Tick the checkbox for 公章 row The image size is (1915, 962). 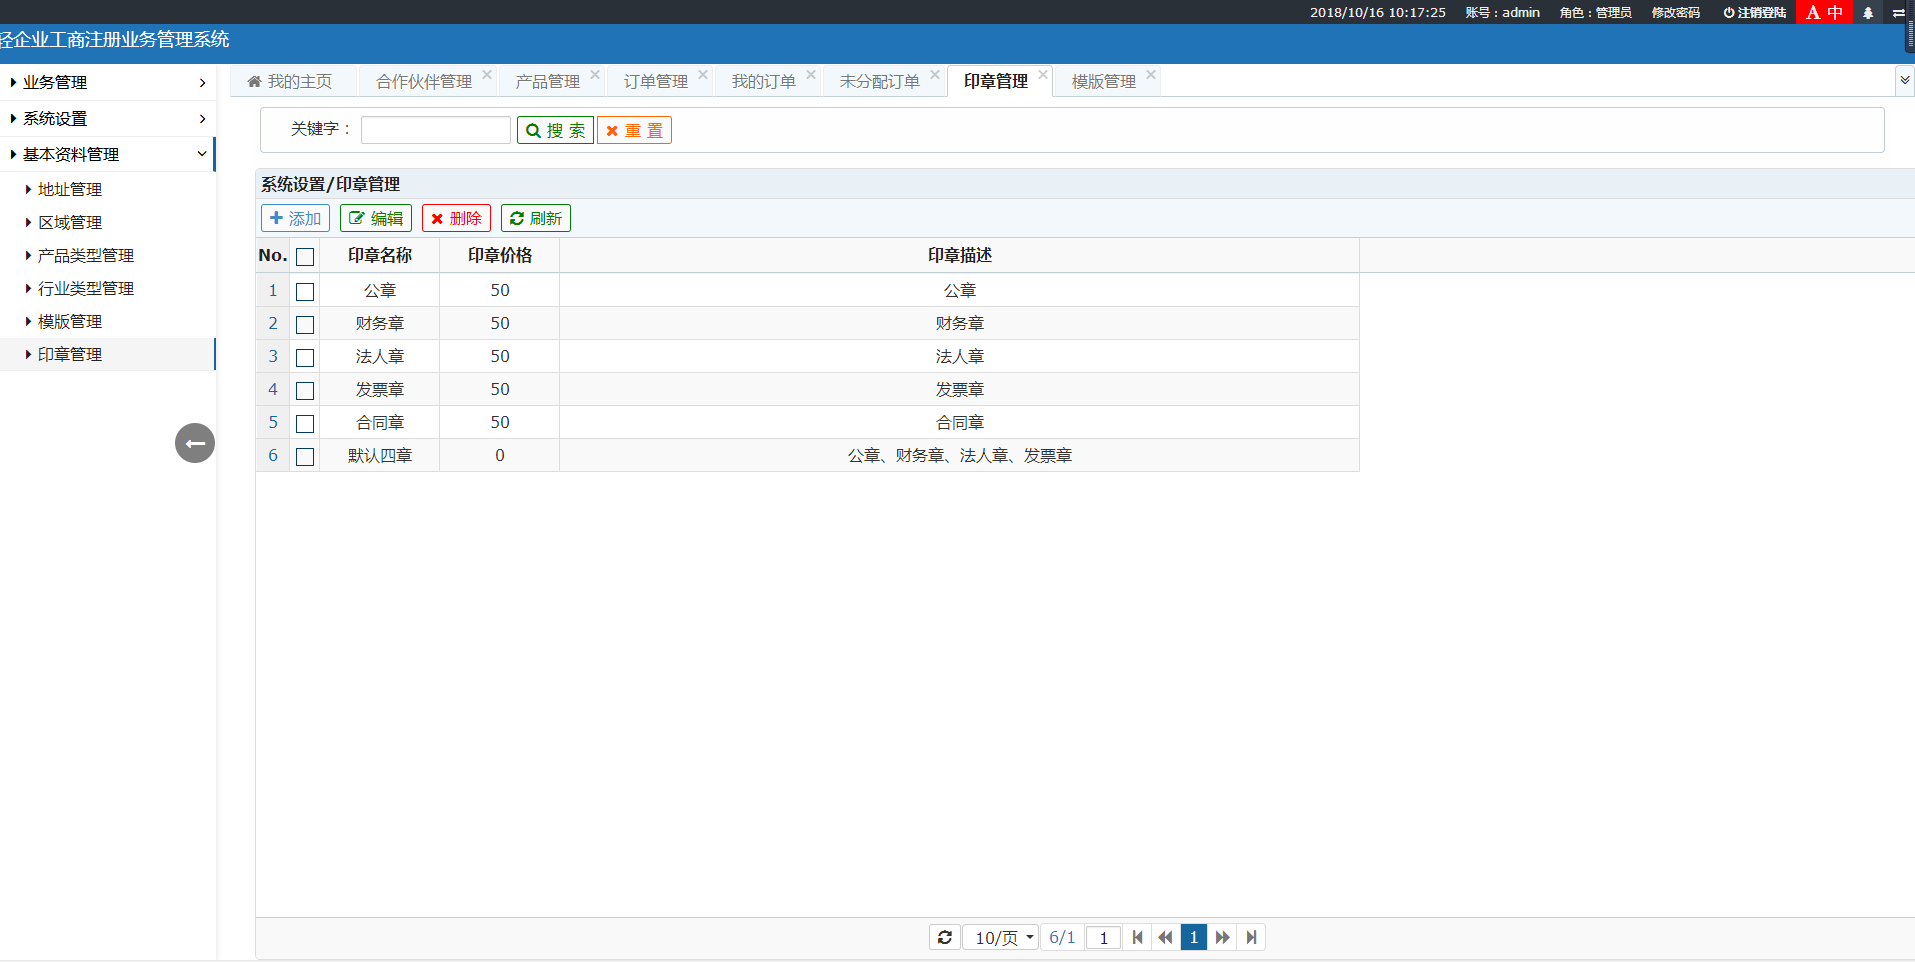pyautogui.click(x=305, y=291)
